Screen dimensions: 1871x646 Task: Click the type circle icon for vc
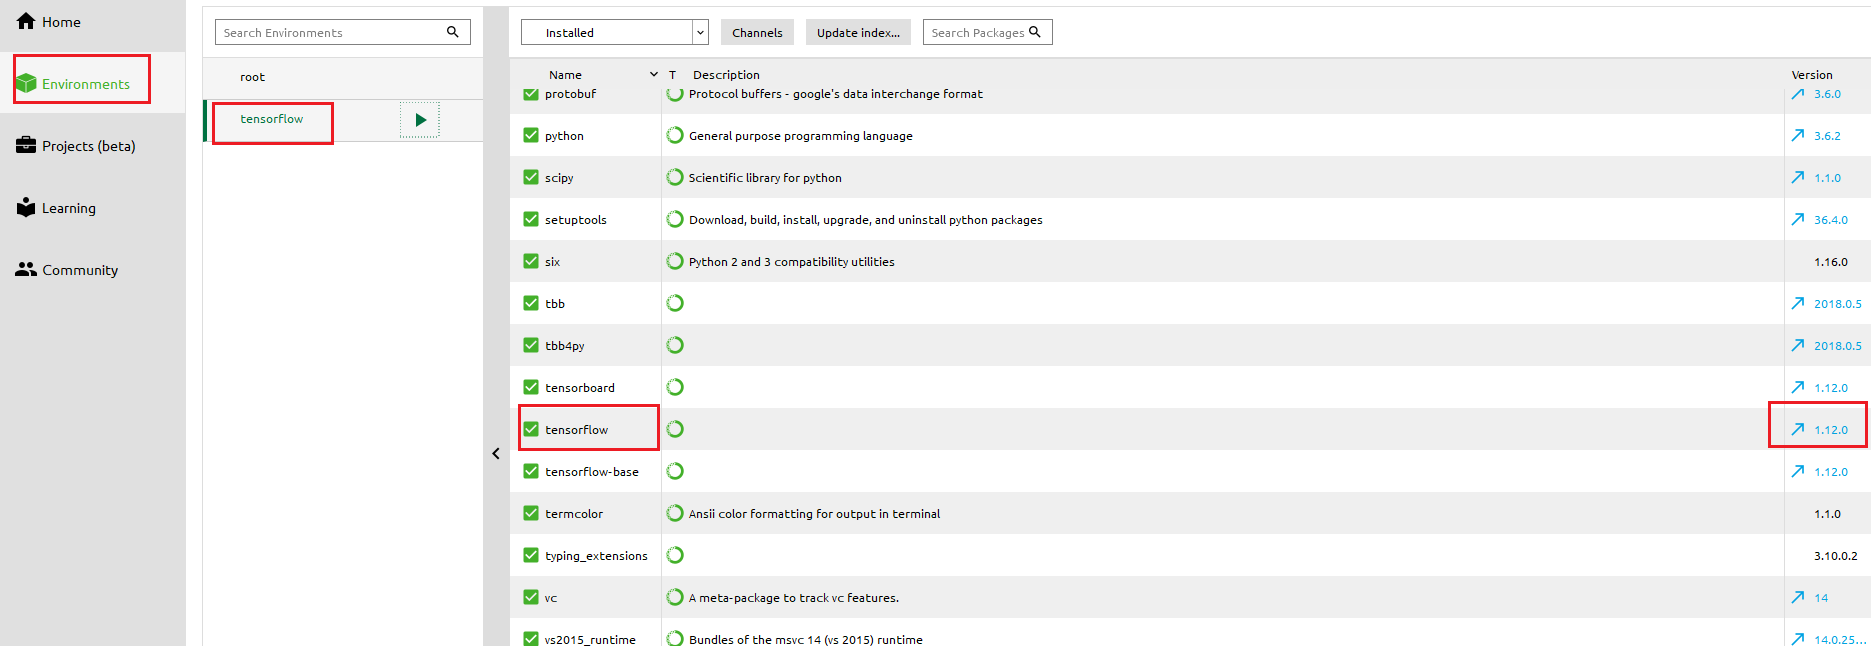tap(675, 597)
